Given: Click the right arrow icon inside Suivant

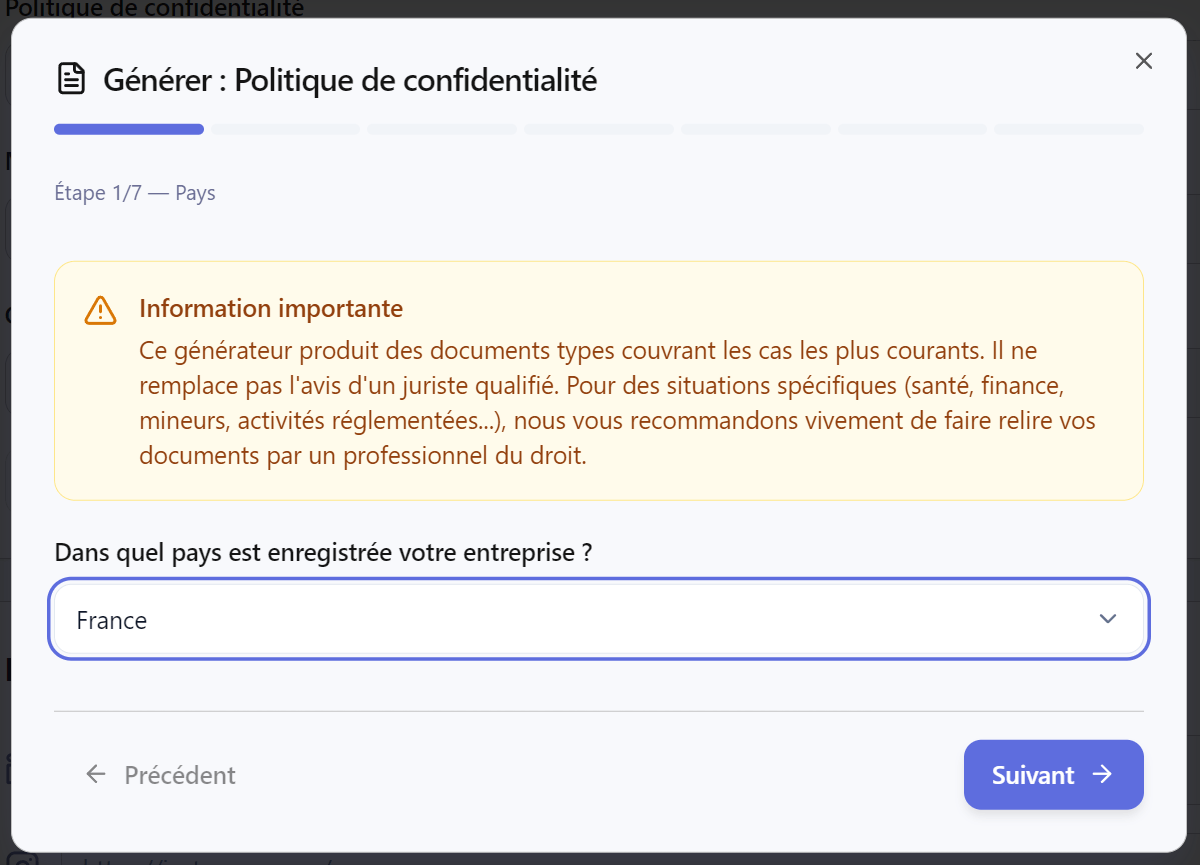Looking at the screenshot, I should 1102,774.
